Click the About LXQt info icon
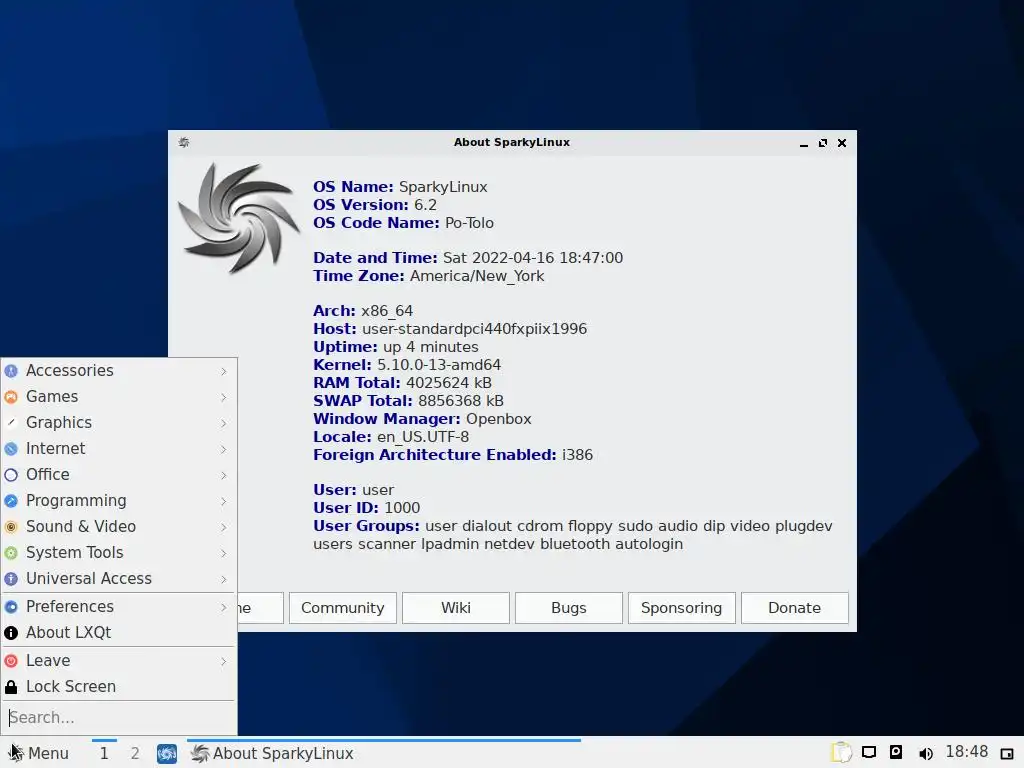This screenshot has height=768, width=1024. [x=11, y=633]
